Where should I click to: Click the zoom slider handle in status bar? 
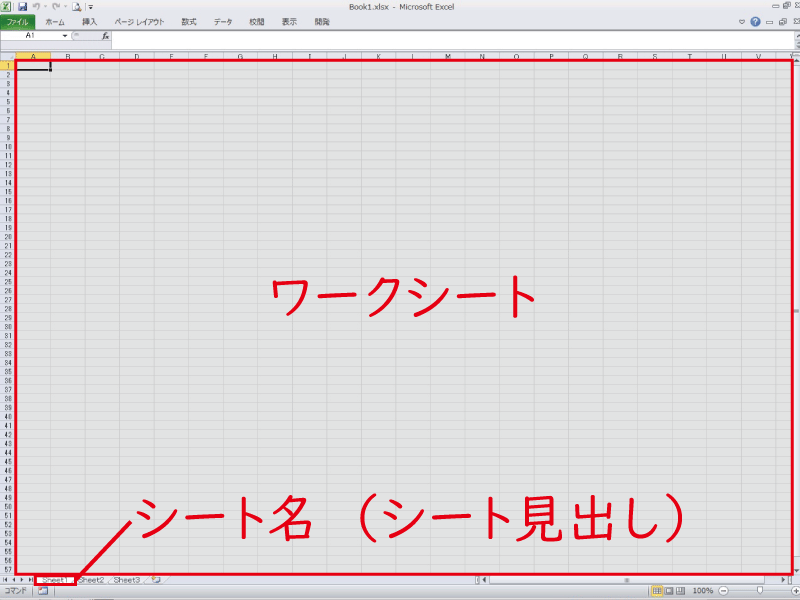pos(759,591)
